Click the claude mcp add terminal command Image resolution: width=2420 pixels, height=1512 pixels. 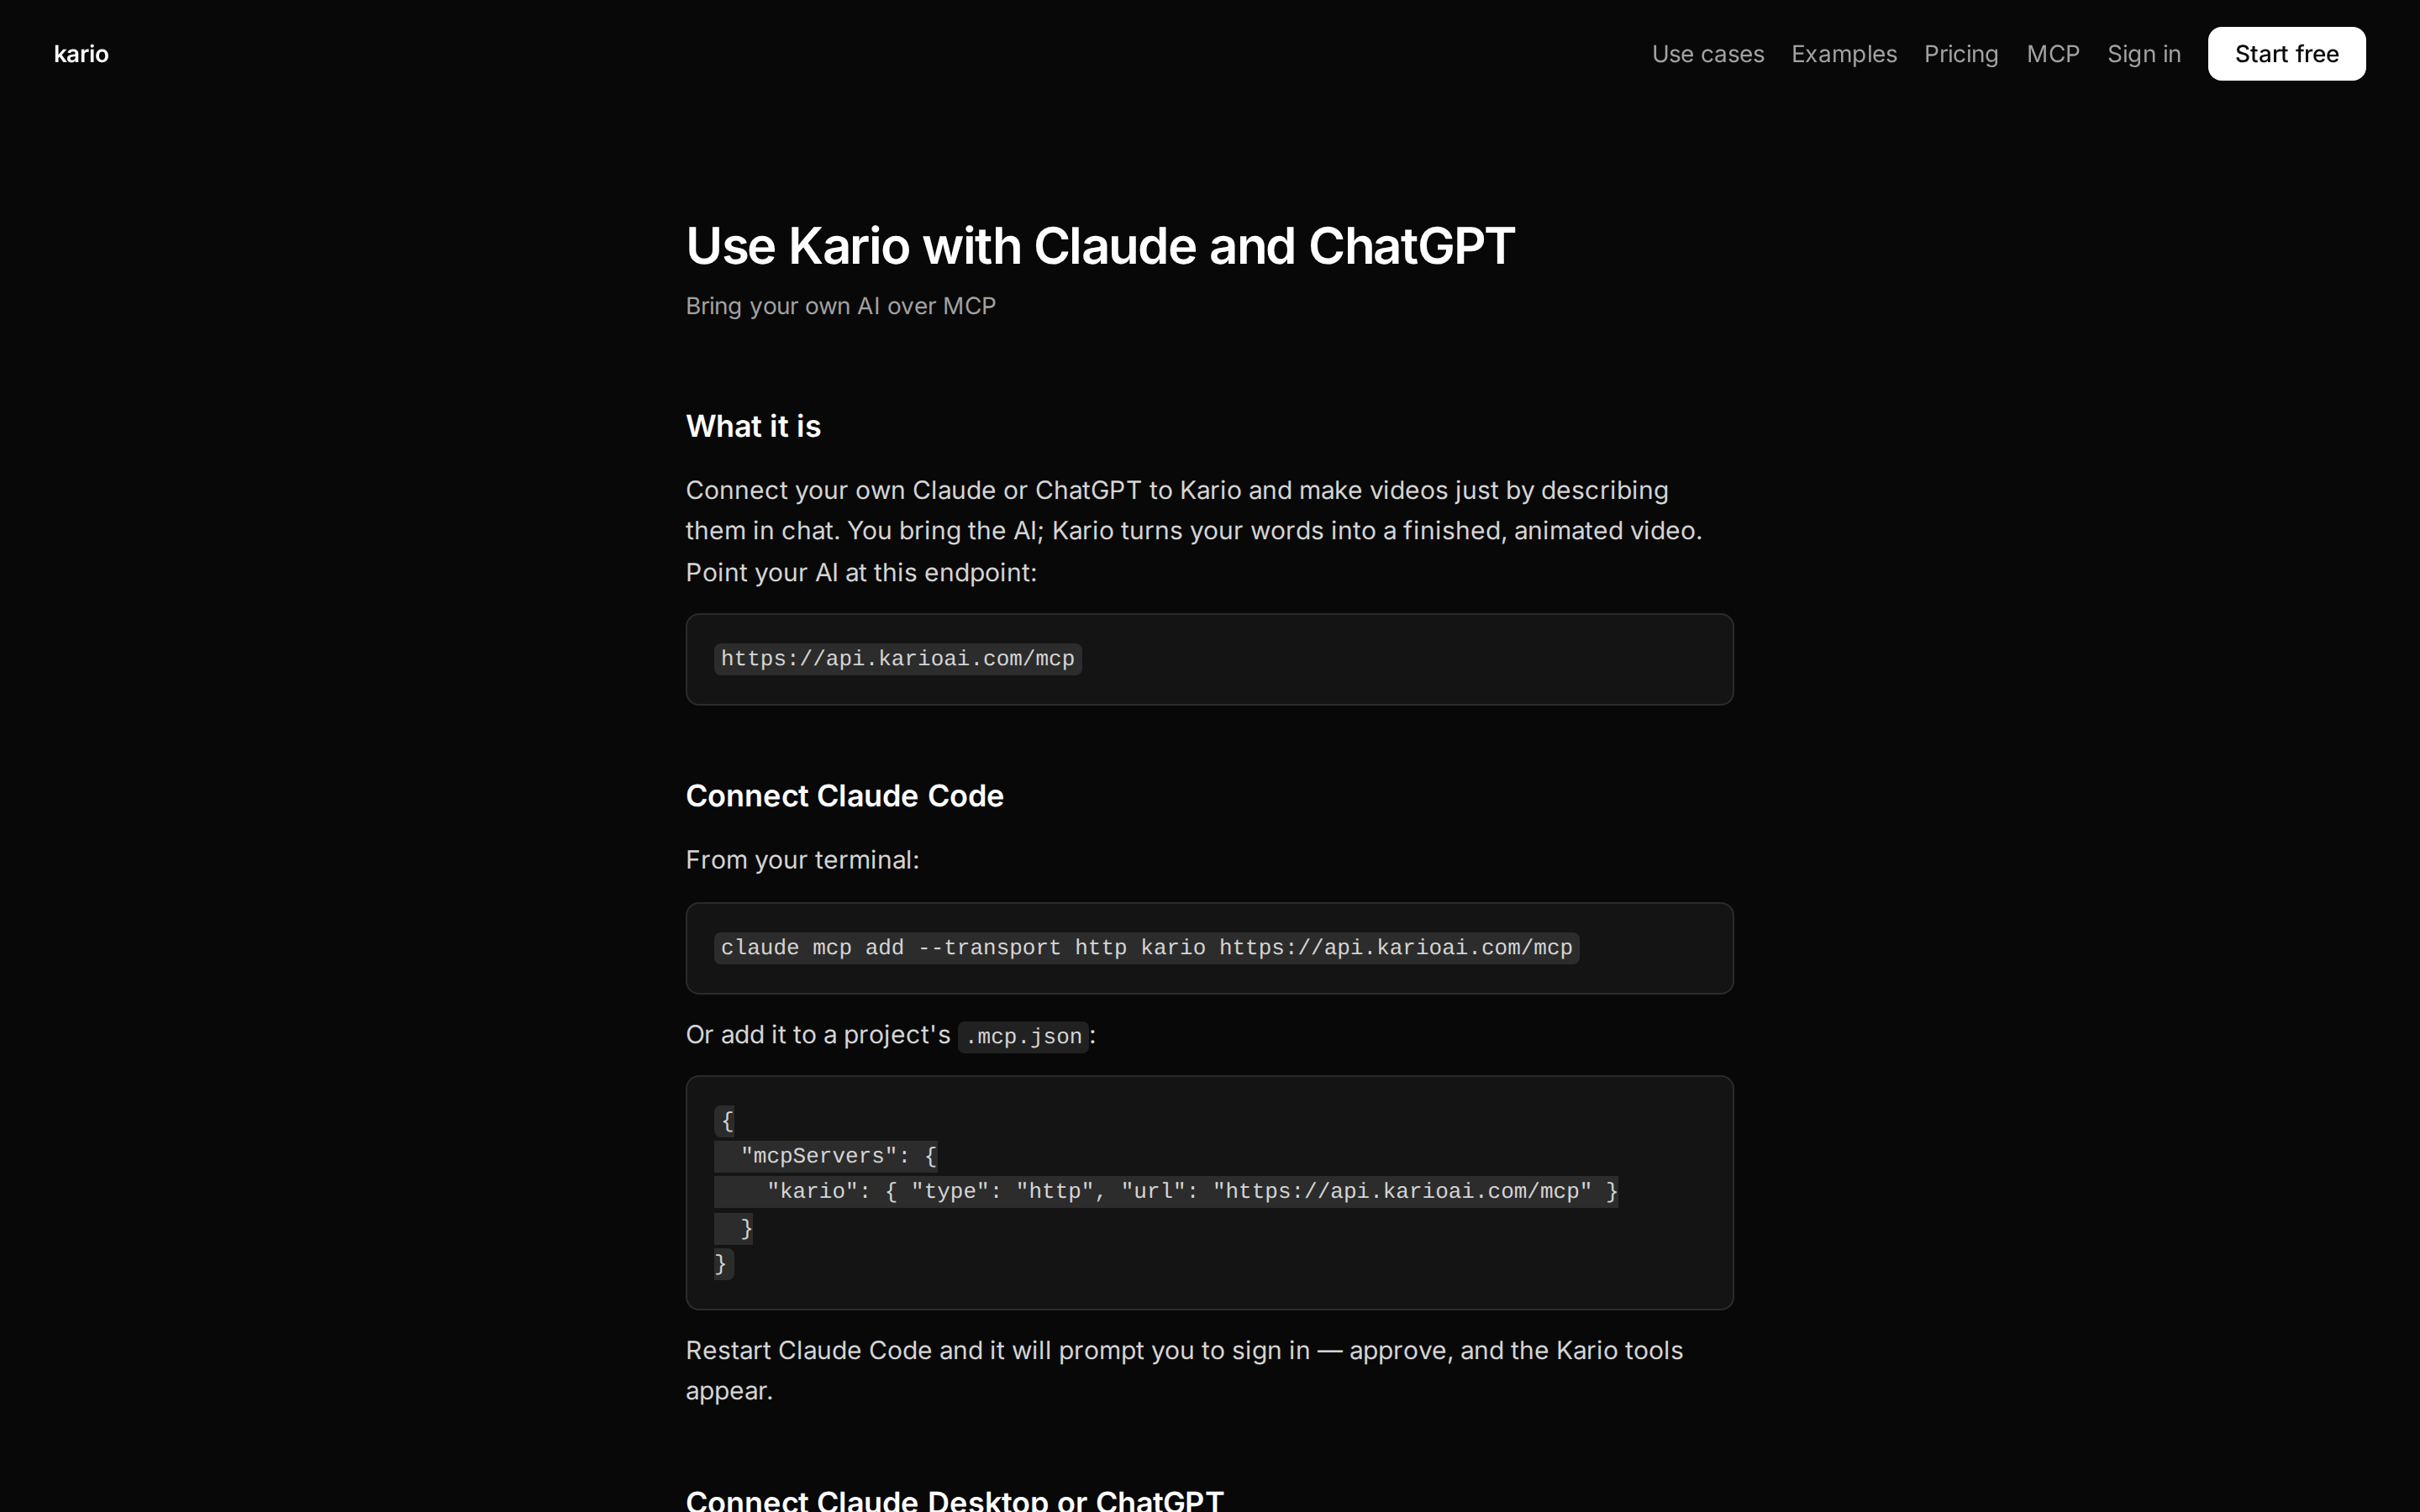(1146, 948)
